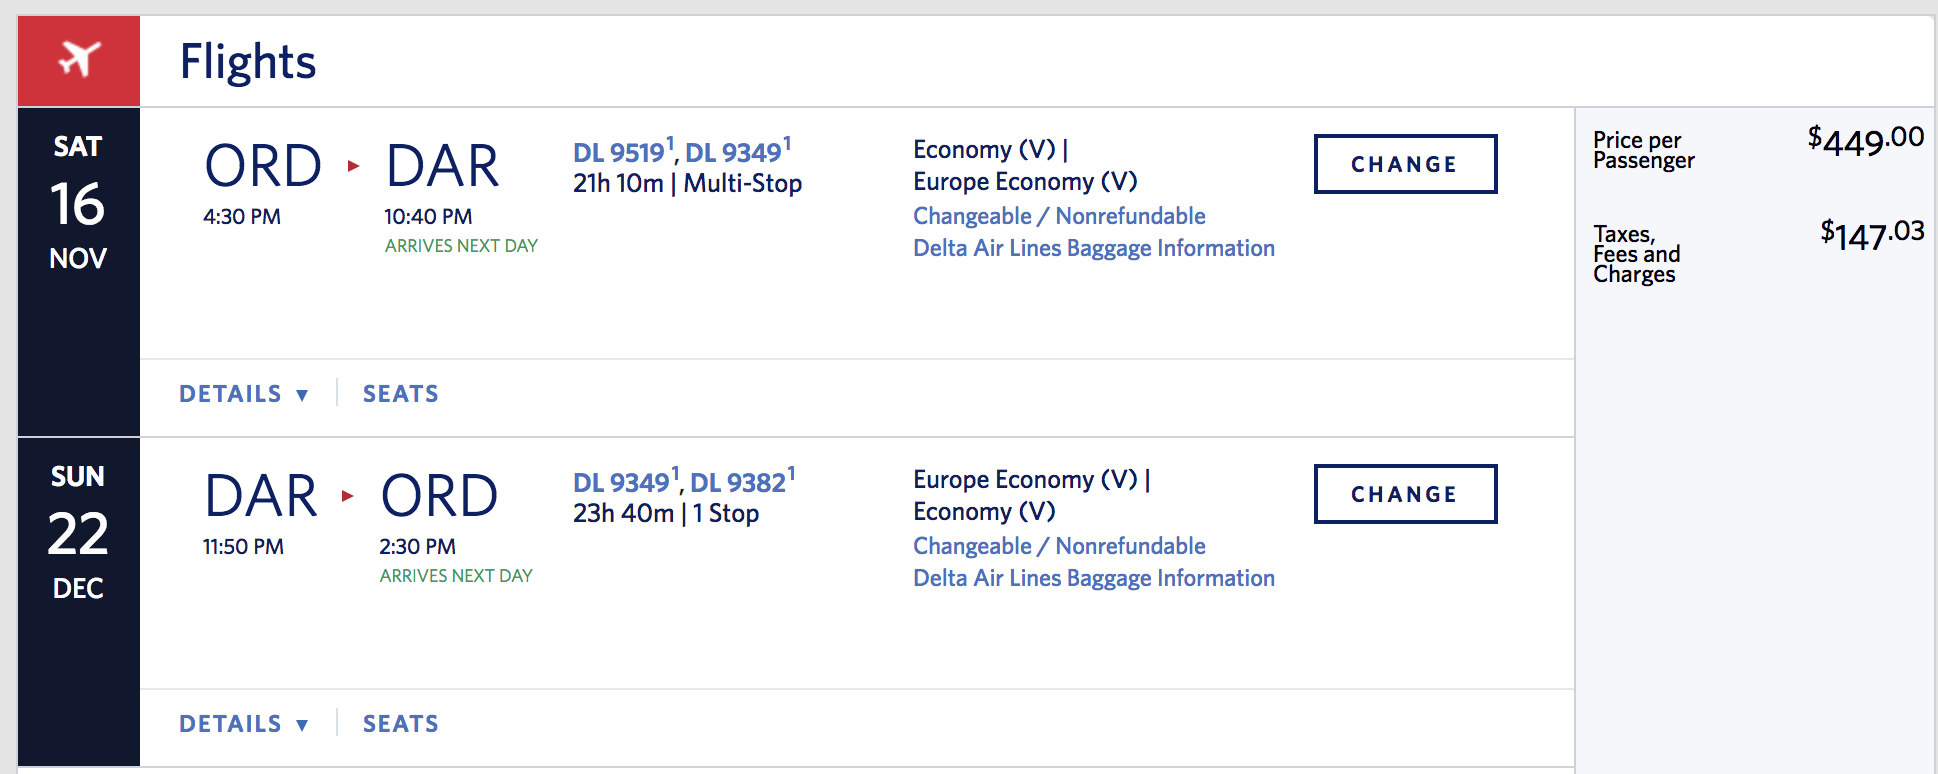Open DL 9349 link on the return flight
Screen dimensions: 1938x774
coord(621,483)
